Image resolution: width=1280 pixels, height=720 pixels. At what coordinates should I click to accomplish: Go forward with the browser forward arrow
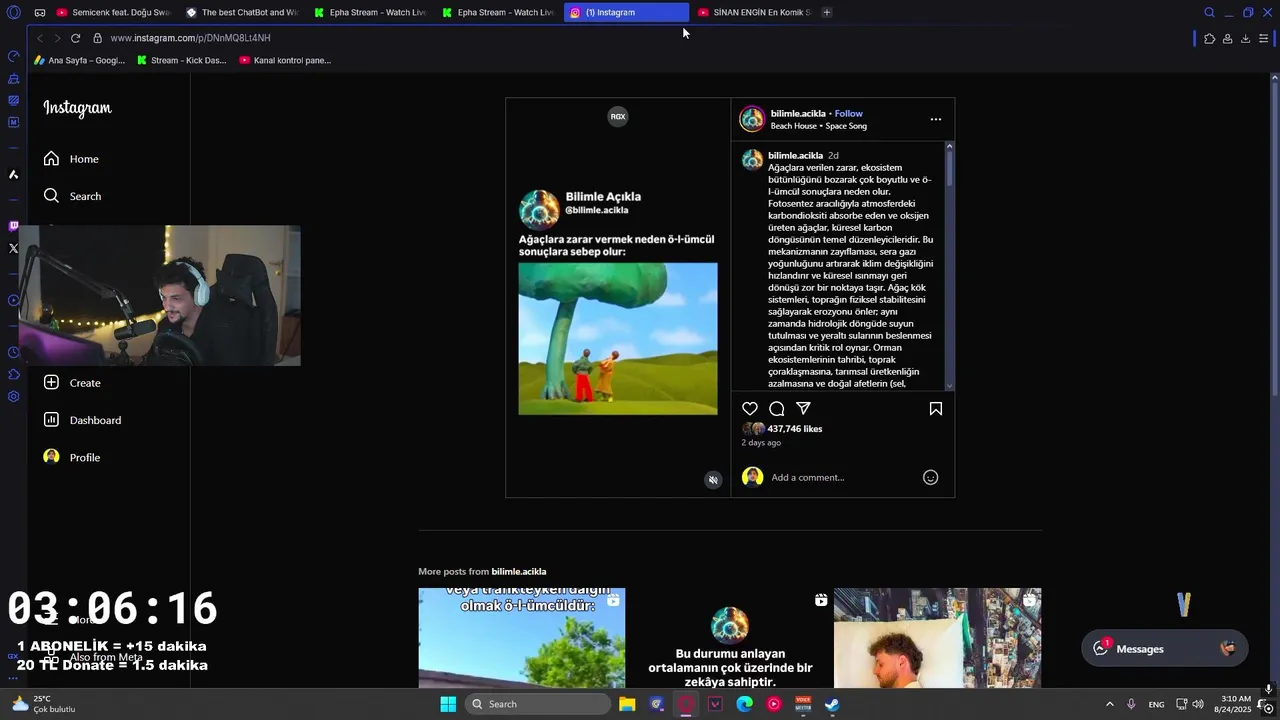(x=57, y=38)
